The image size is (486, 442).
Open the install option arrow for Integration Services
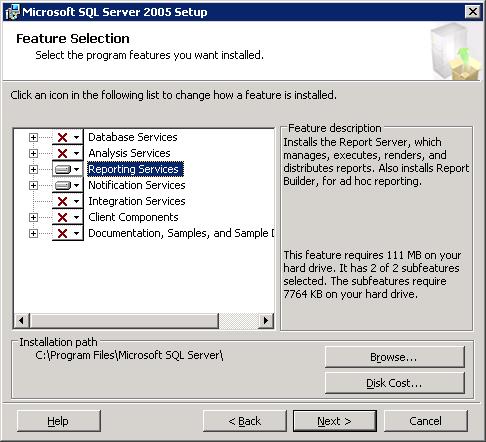tap(76, 201)
